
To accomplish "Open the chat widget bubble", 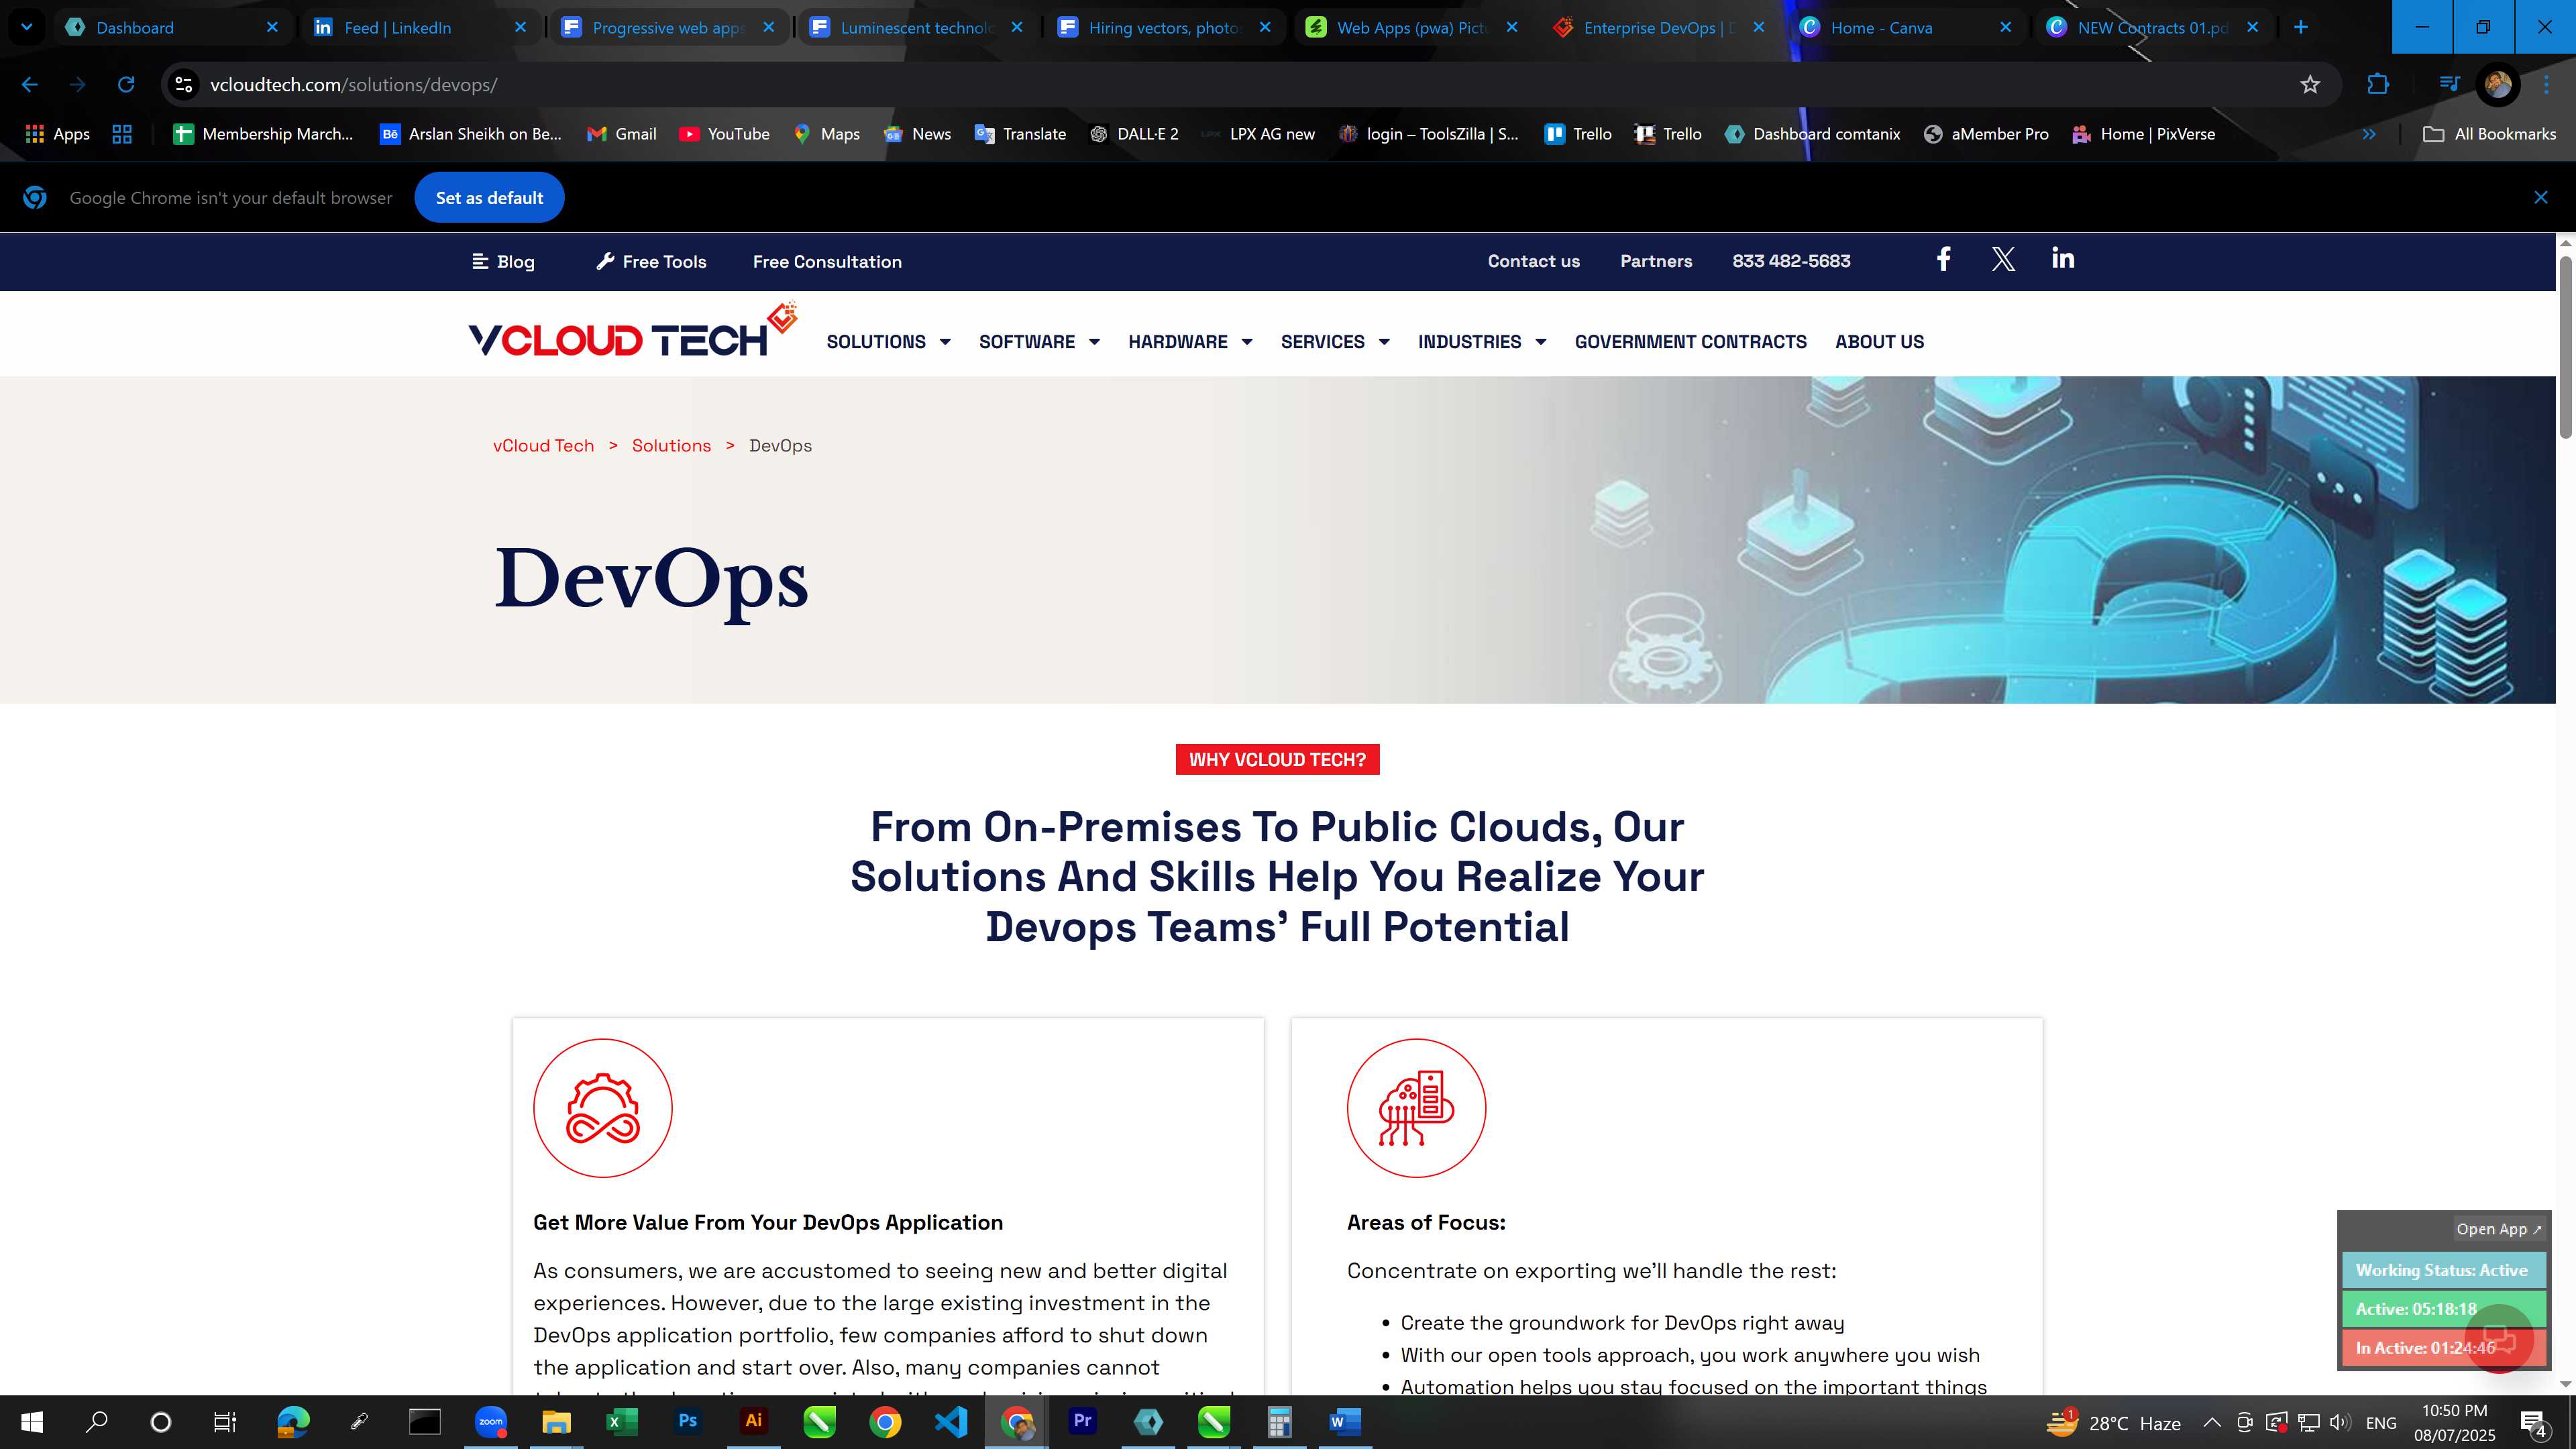I will (2499, 1338).
